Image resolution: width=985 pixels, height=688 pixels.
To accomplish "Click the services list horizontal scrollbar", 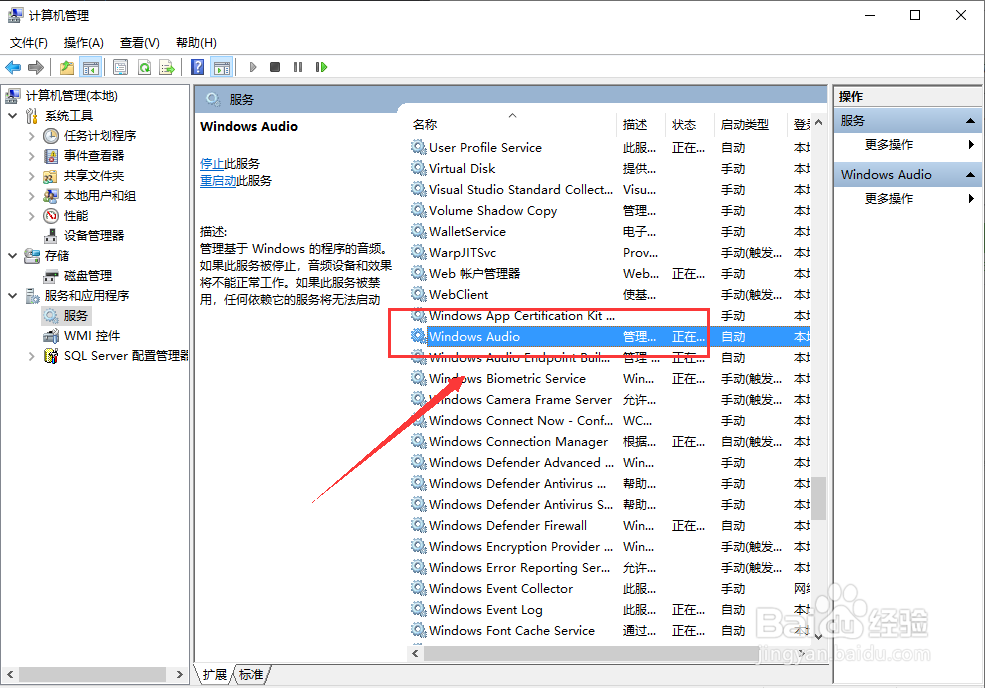I will 592,653.
